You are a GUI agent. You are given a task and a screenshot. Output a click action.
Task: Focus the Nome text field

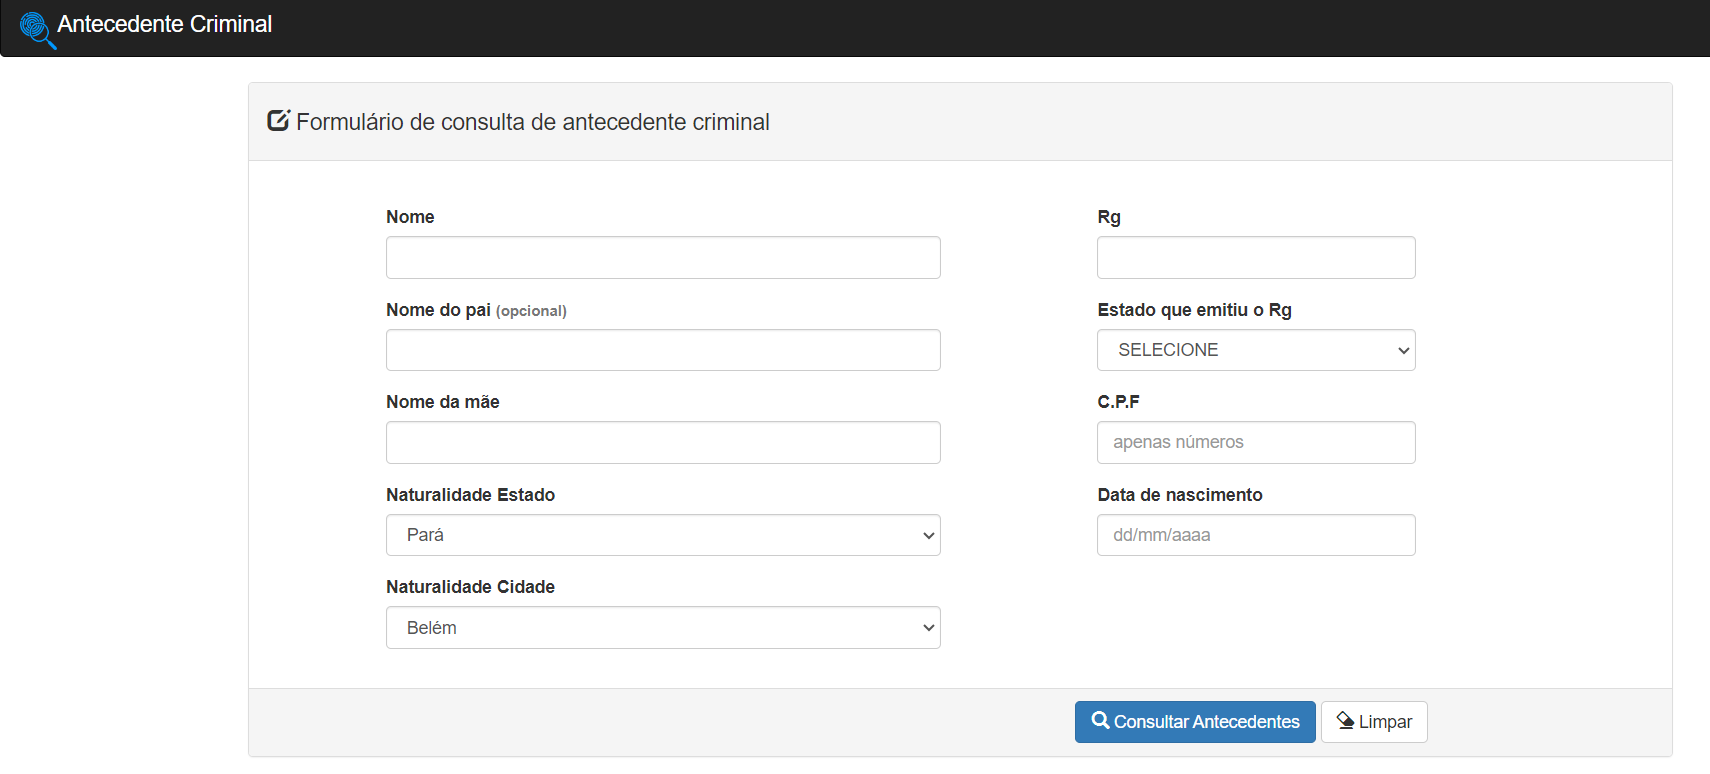coord(662,258)
